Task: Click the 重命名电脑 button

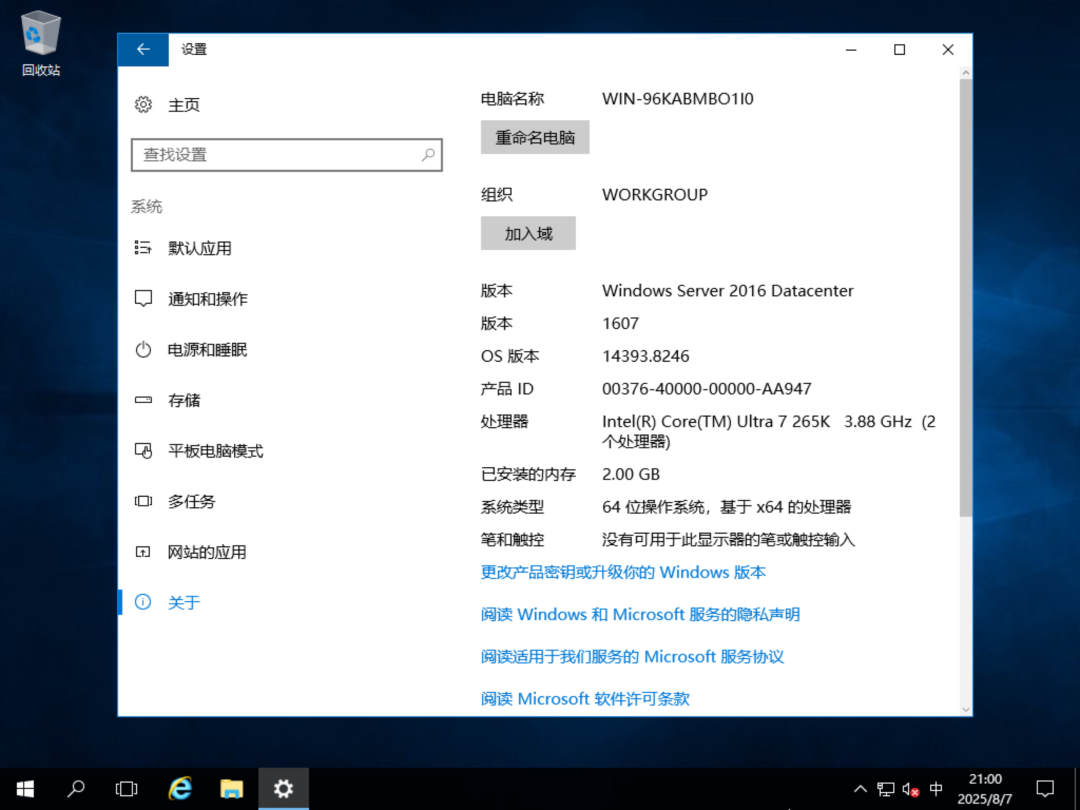Action: click(535, 138)
